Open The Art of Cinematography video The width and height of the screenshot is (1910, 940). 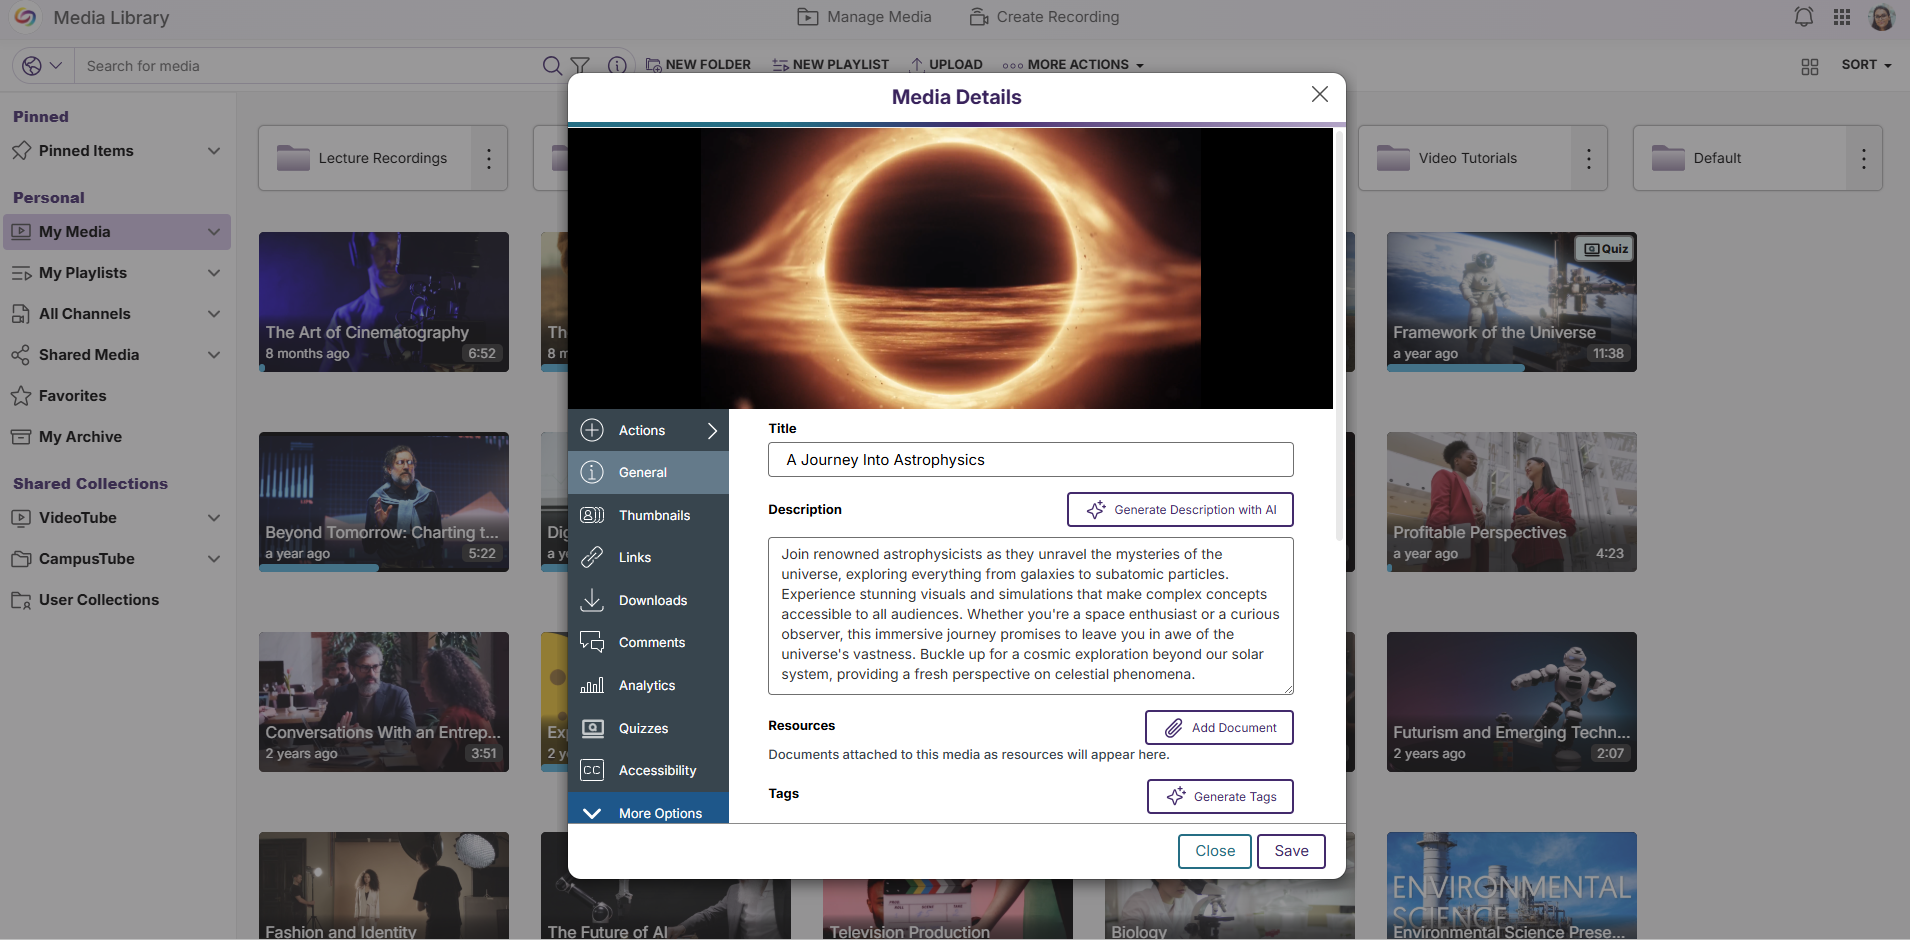[384, 302]
